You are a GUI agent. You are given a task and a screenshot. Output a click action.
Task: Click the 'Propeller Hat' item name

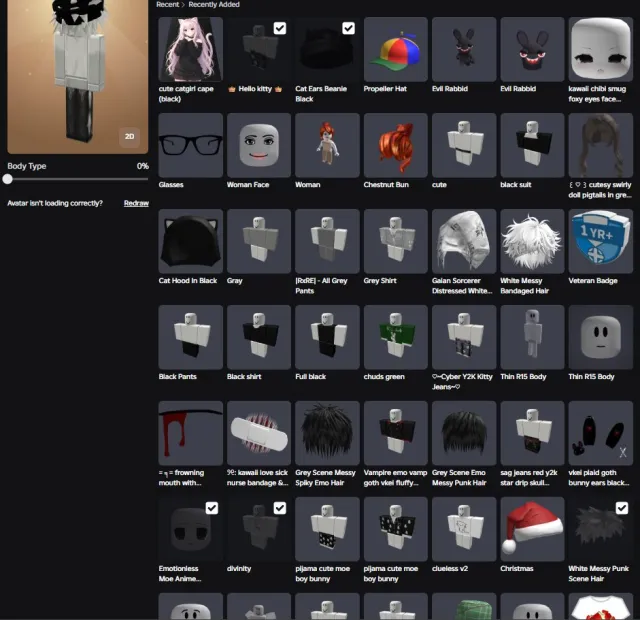[385, 89]
